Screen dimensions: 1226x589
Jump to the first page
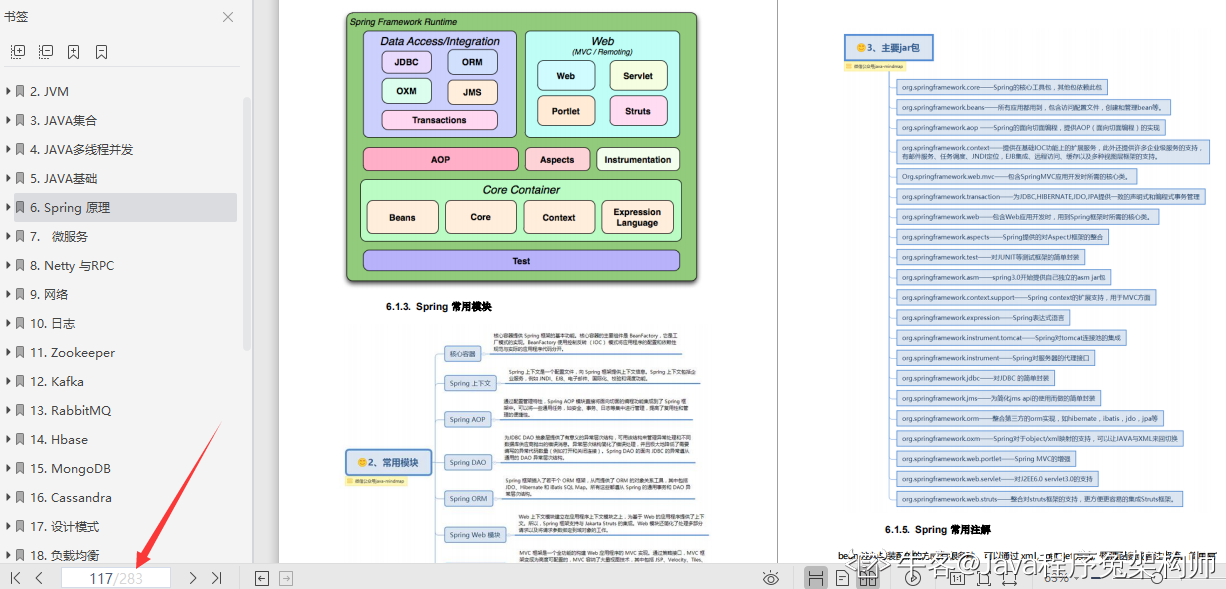[15, 578]
